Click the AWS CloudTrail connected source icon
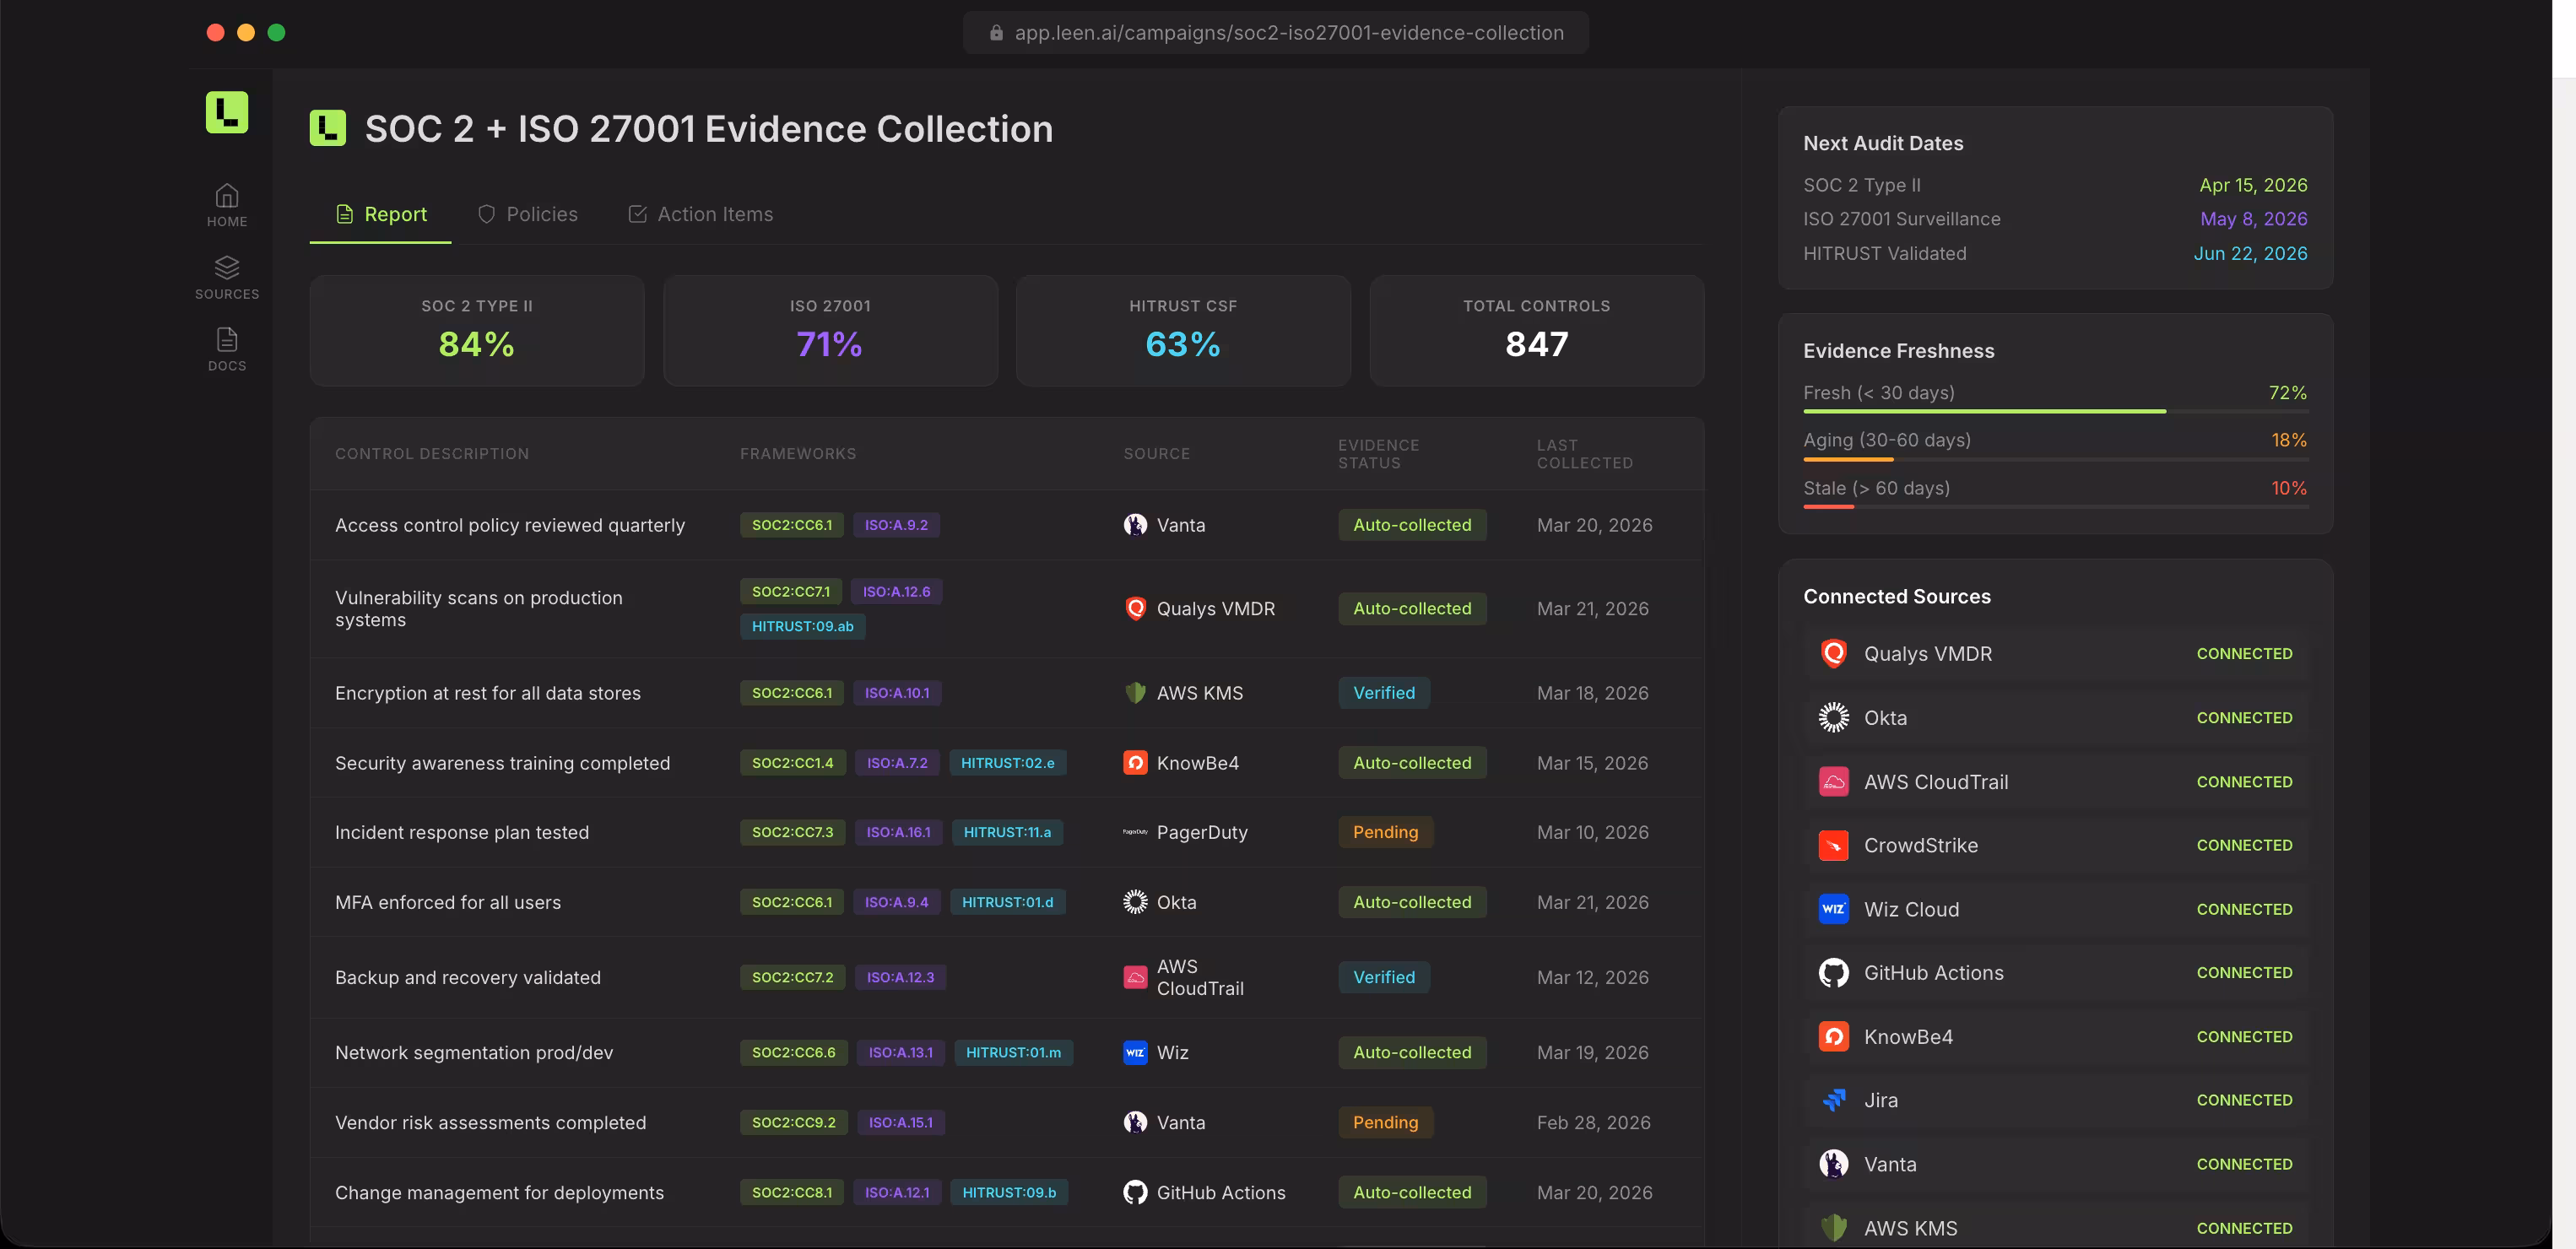 coord(1833,782)
